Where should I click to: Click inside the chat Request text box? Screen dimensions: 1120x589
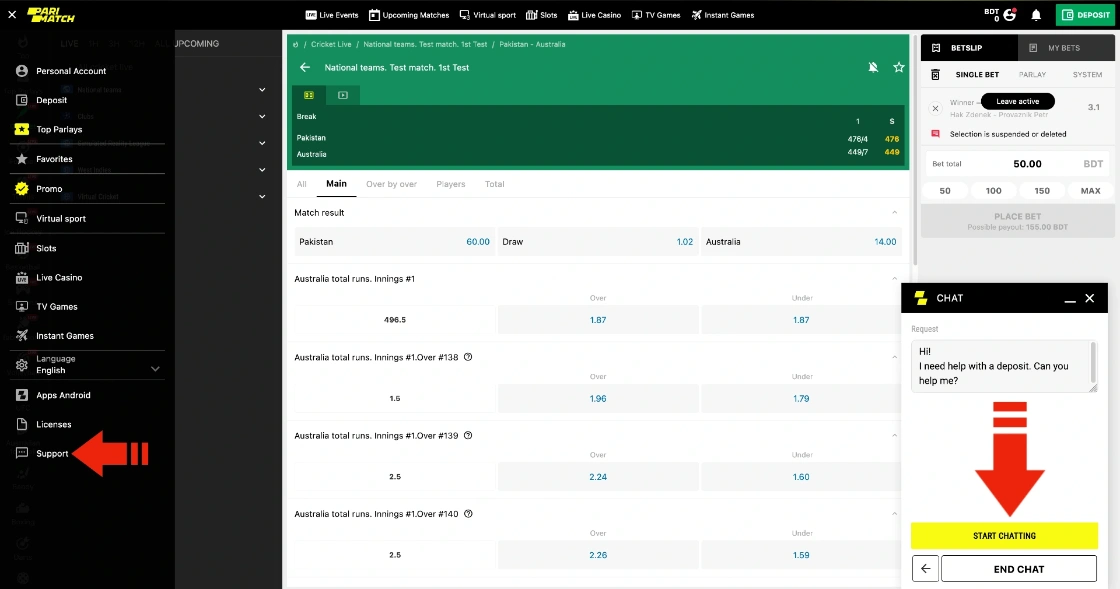pyautogui.click(x=1004, y=366)
